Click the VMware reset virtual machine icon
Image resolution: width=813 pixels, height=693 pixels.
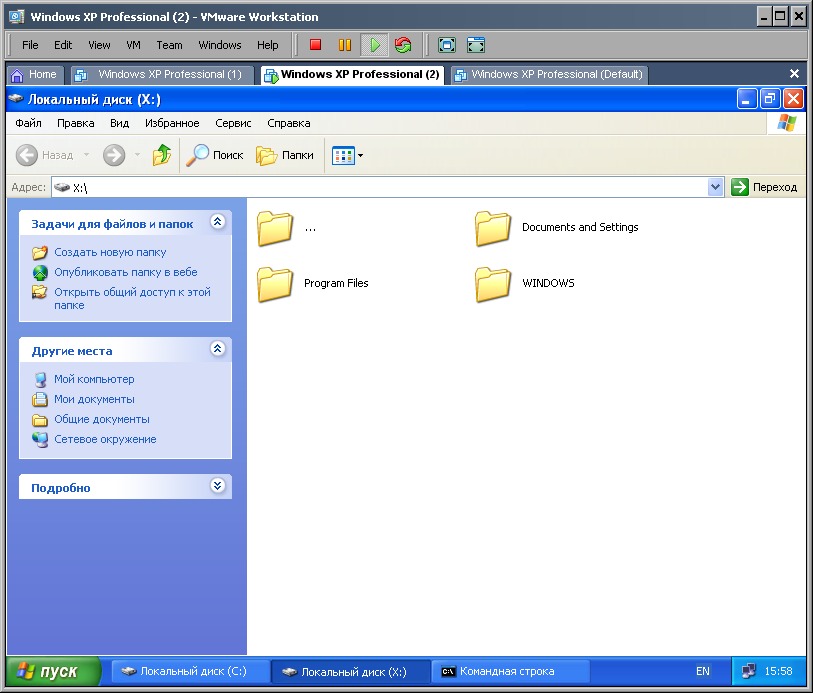click(x=403, y=45)
